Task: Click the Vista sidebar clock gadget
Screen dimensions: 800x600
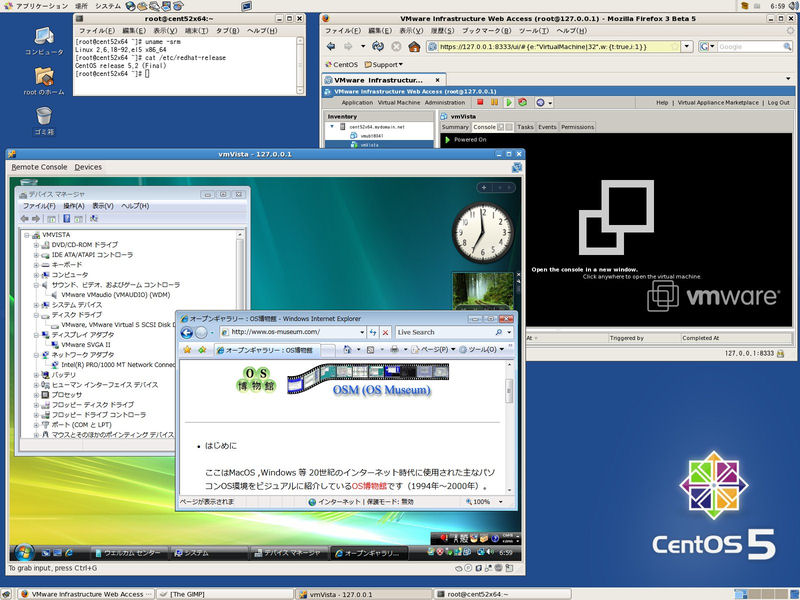Action: [x=483, y=233]
